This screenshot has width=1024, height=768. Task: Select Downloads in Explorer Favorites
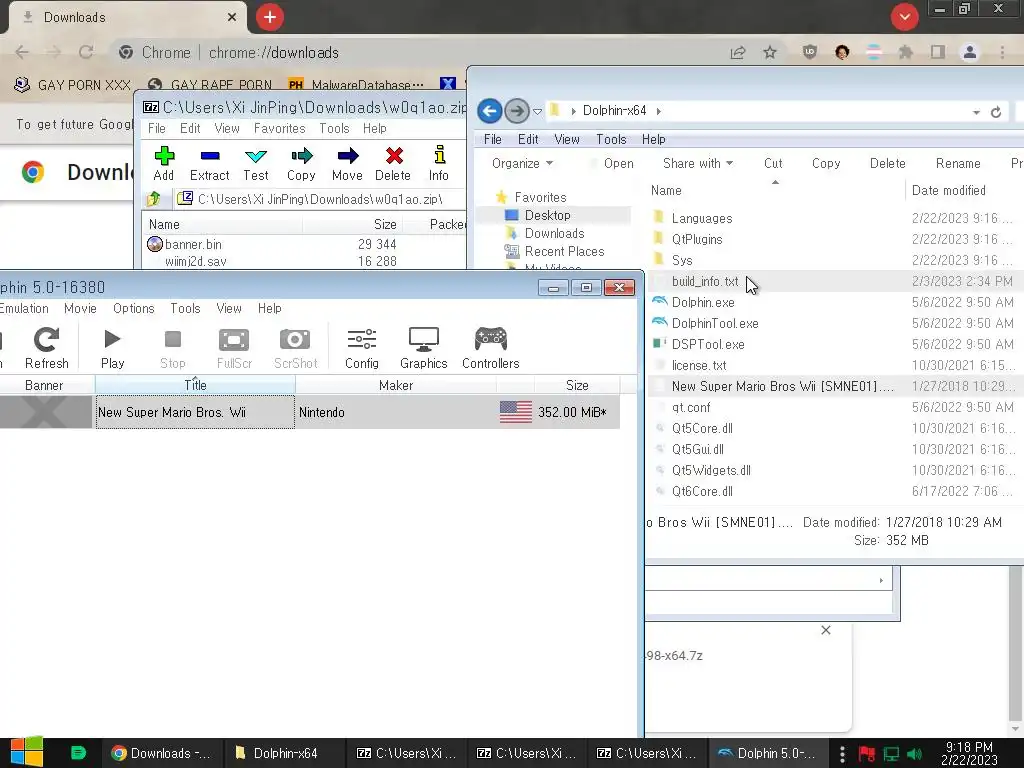[554, 233]
